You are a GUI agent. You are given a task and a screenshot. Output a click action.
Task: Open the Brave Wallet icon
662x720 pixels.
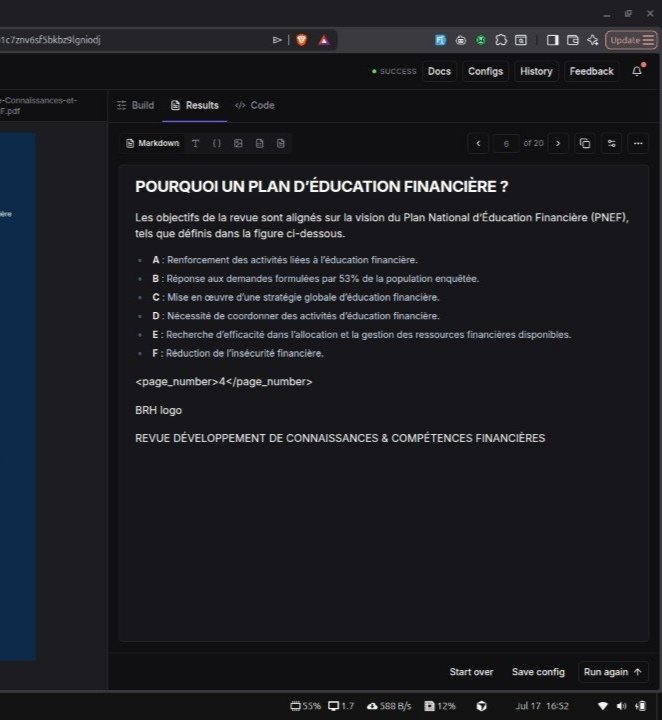click(572, 40)
